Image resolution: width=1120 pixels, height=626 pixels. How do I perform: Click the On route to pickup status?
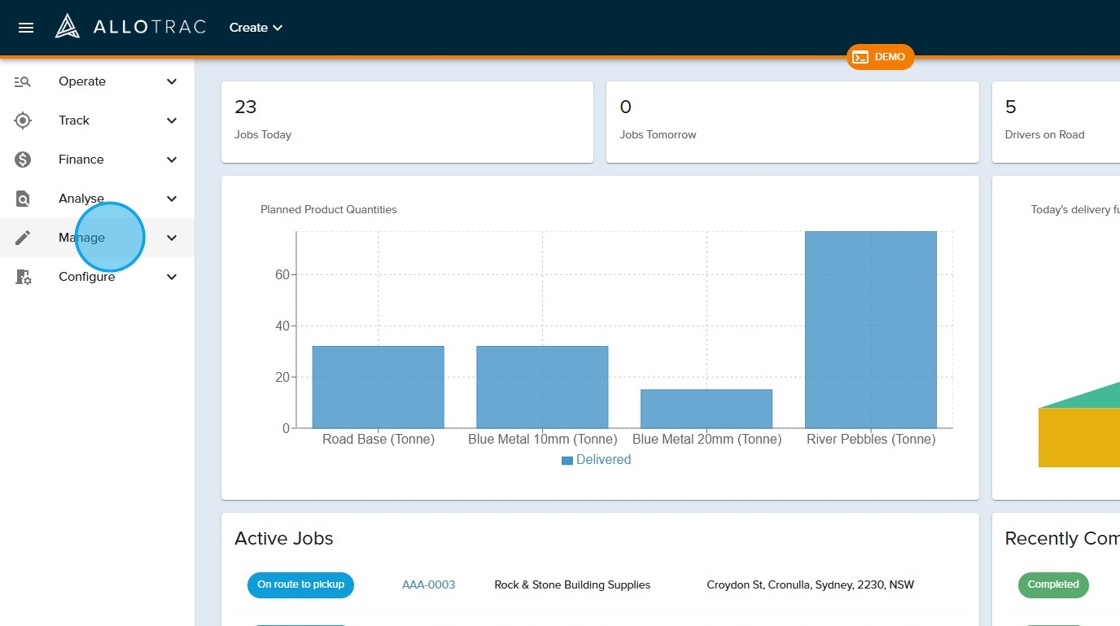[x=300, y=585]
